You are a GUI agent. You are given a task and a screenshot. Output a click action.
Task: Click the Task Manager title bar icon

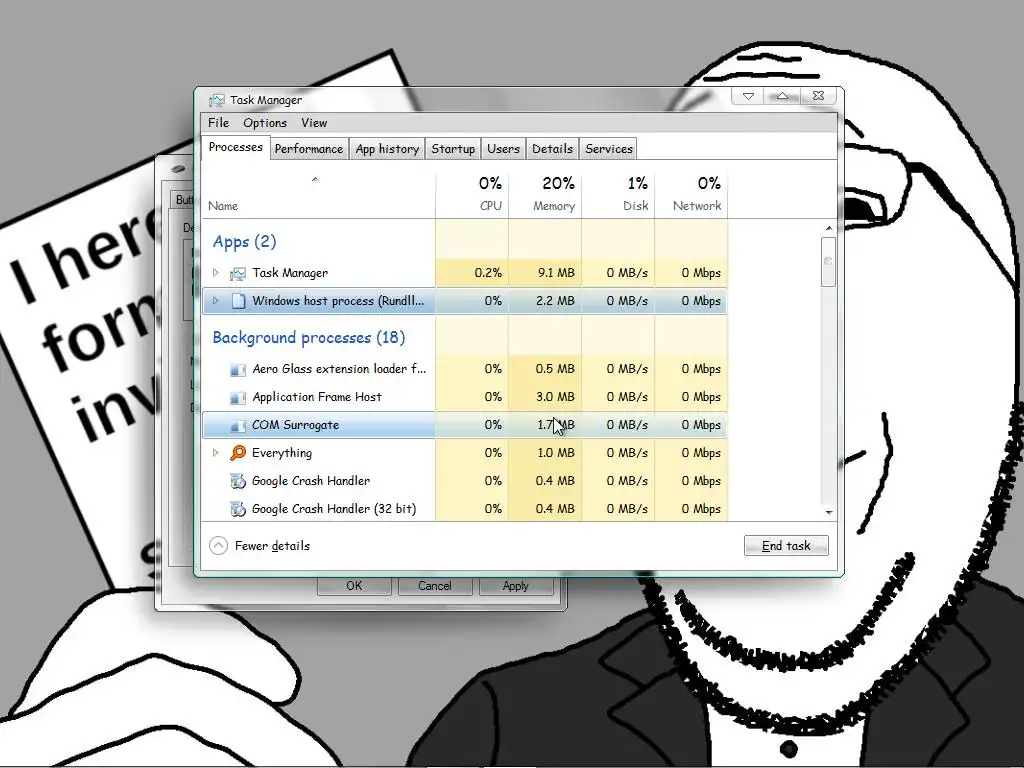(x=216, y=100)
